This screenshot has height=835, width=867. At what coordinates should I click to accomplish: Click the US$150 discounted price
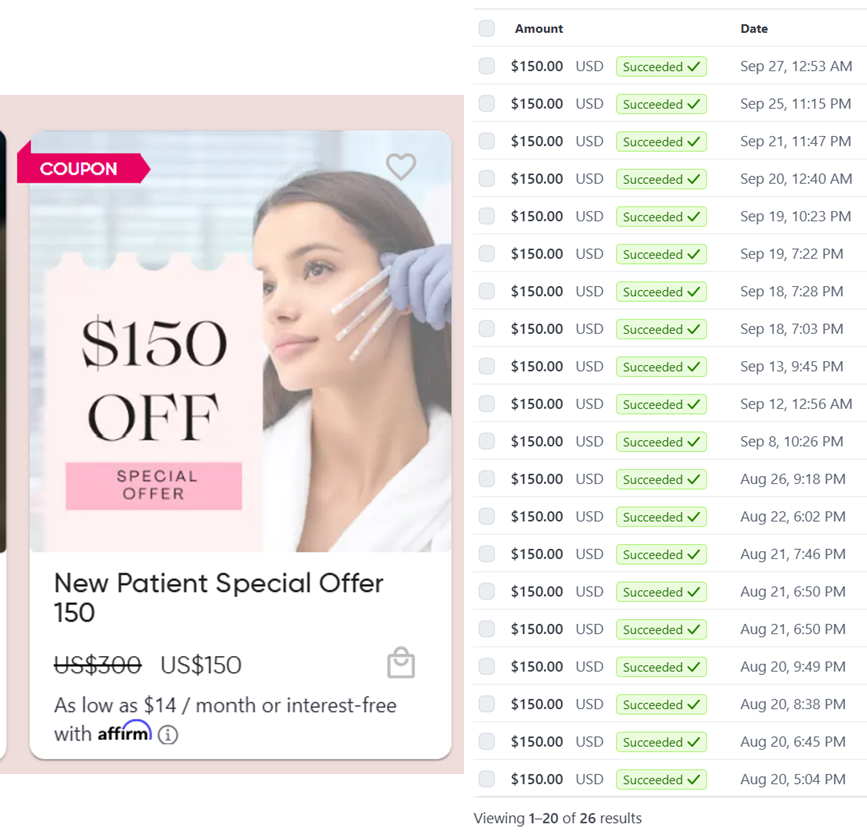(201, 665)
